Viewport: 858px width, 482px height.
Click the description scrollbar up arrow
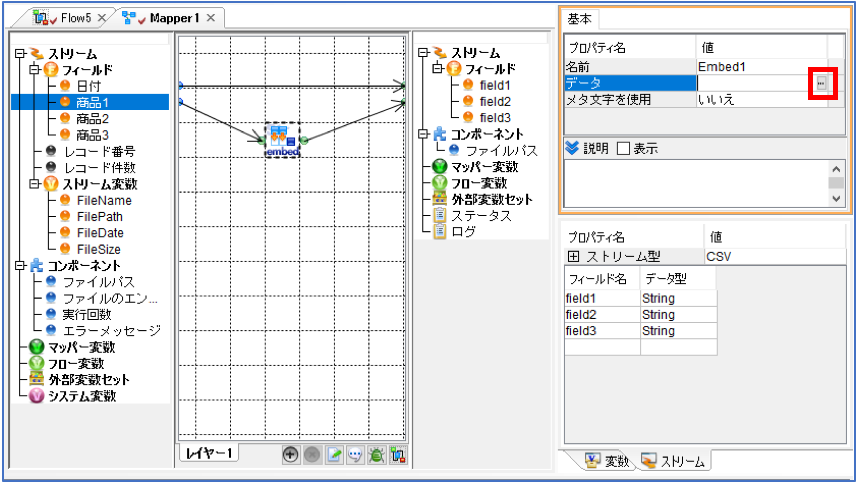[x=836, y=169]
